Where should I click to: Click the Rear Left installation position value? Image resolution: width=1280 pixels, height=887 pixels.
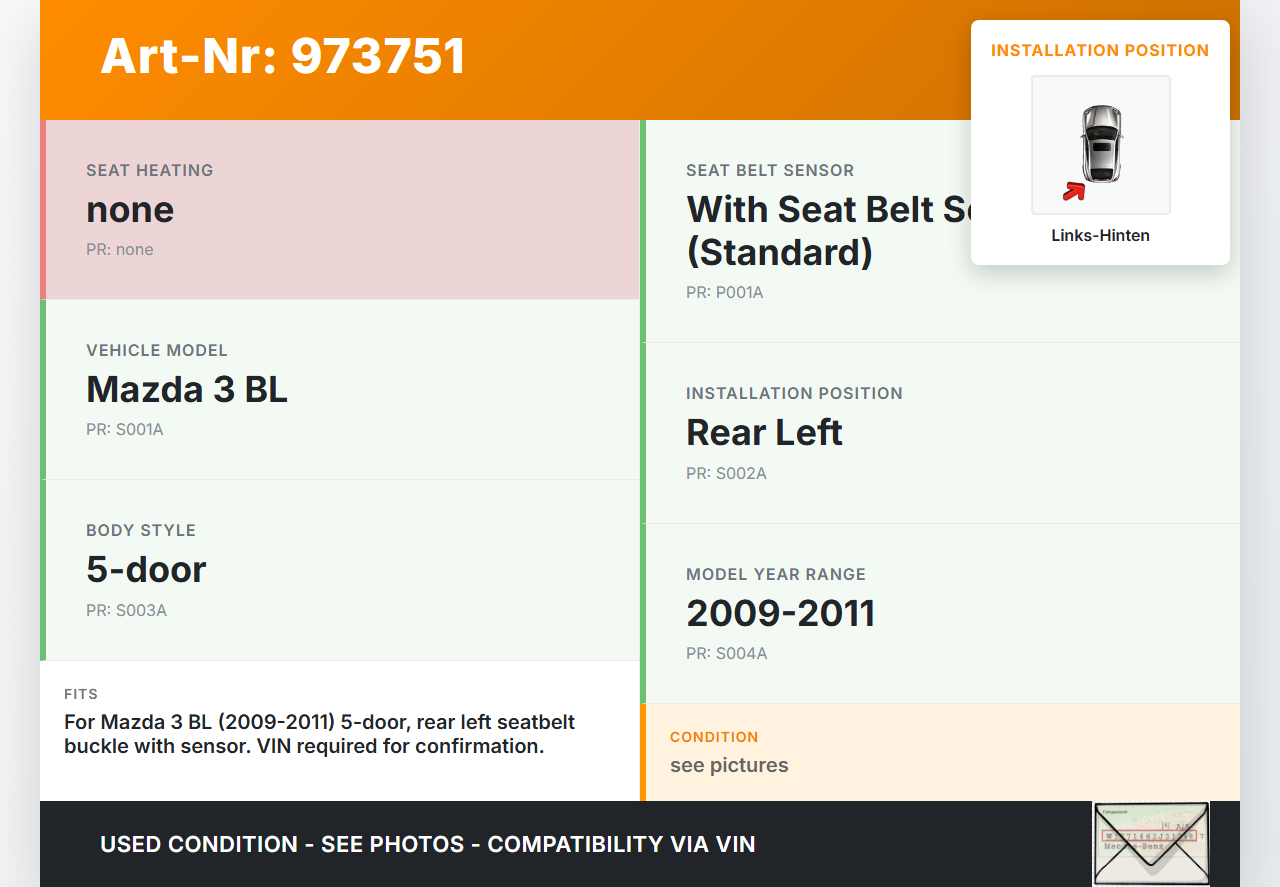click(764, 432)
